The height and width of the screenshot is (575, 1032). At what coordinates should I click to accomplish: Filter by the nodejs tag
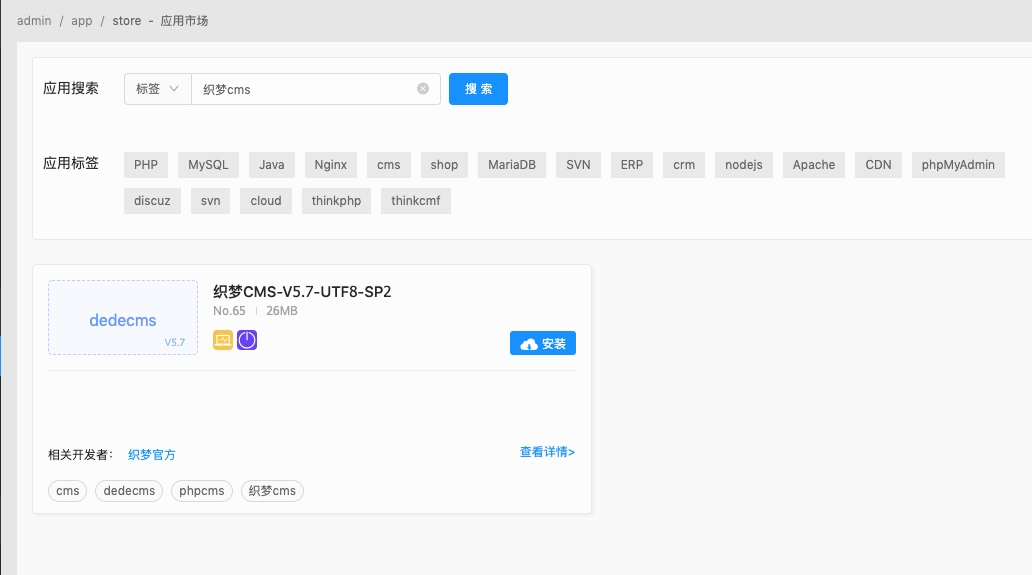tap(744, 164)
